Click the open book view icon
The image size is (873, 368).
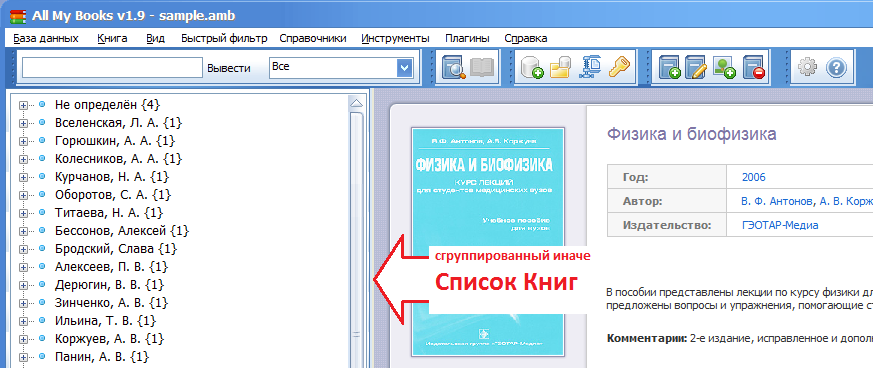click(482, 68)
